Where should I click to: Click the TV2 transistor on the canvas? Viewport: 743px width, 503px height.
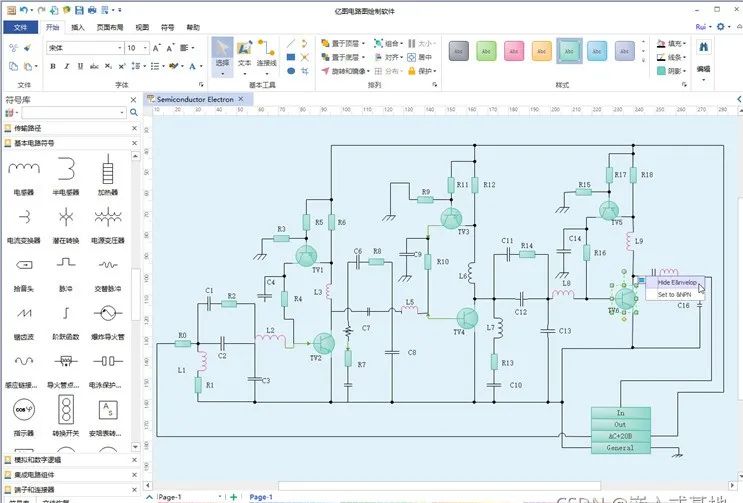pyautogui.click(x=324, y=343)
